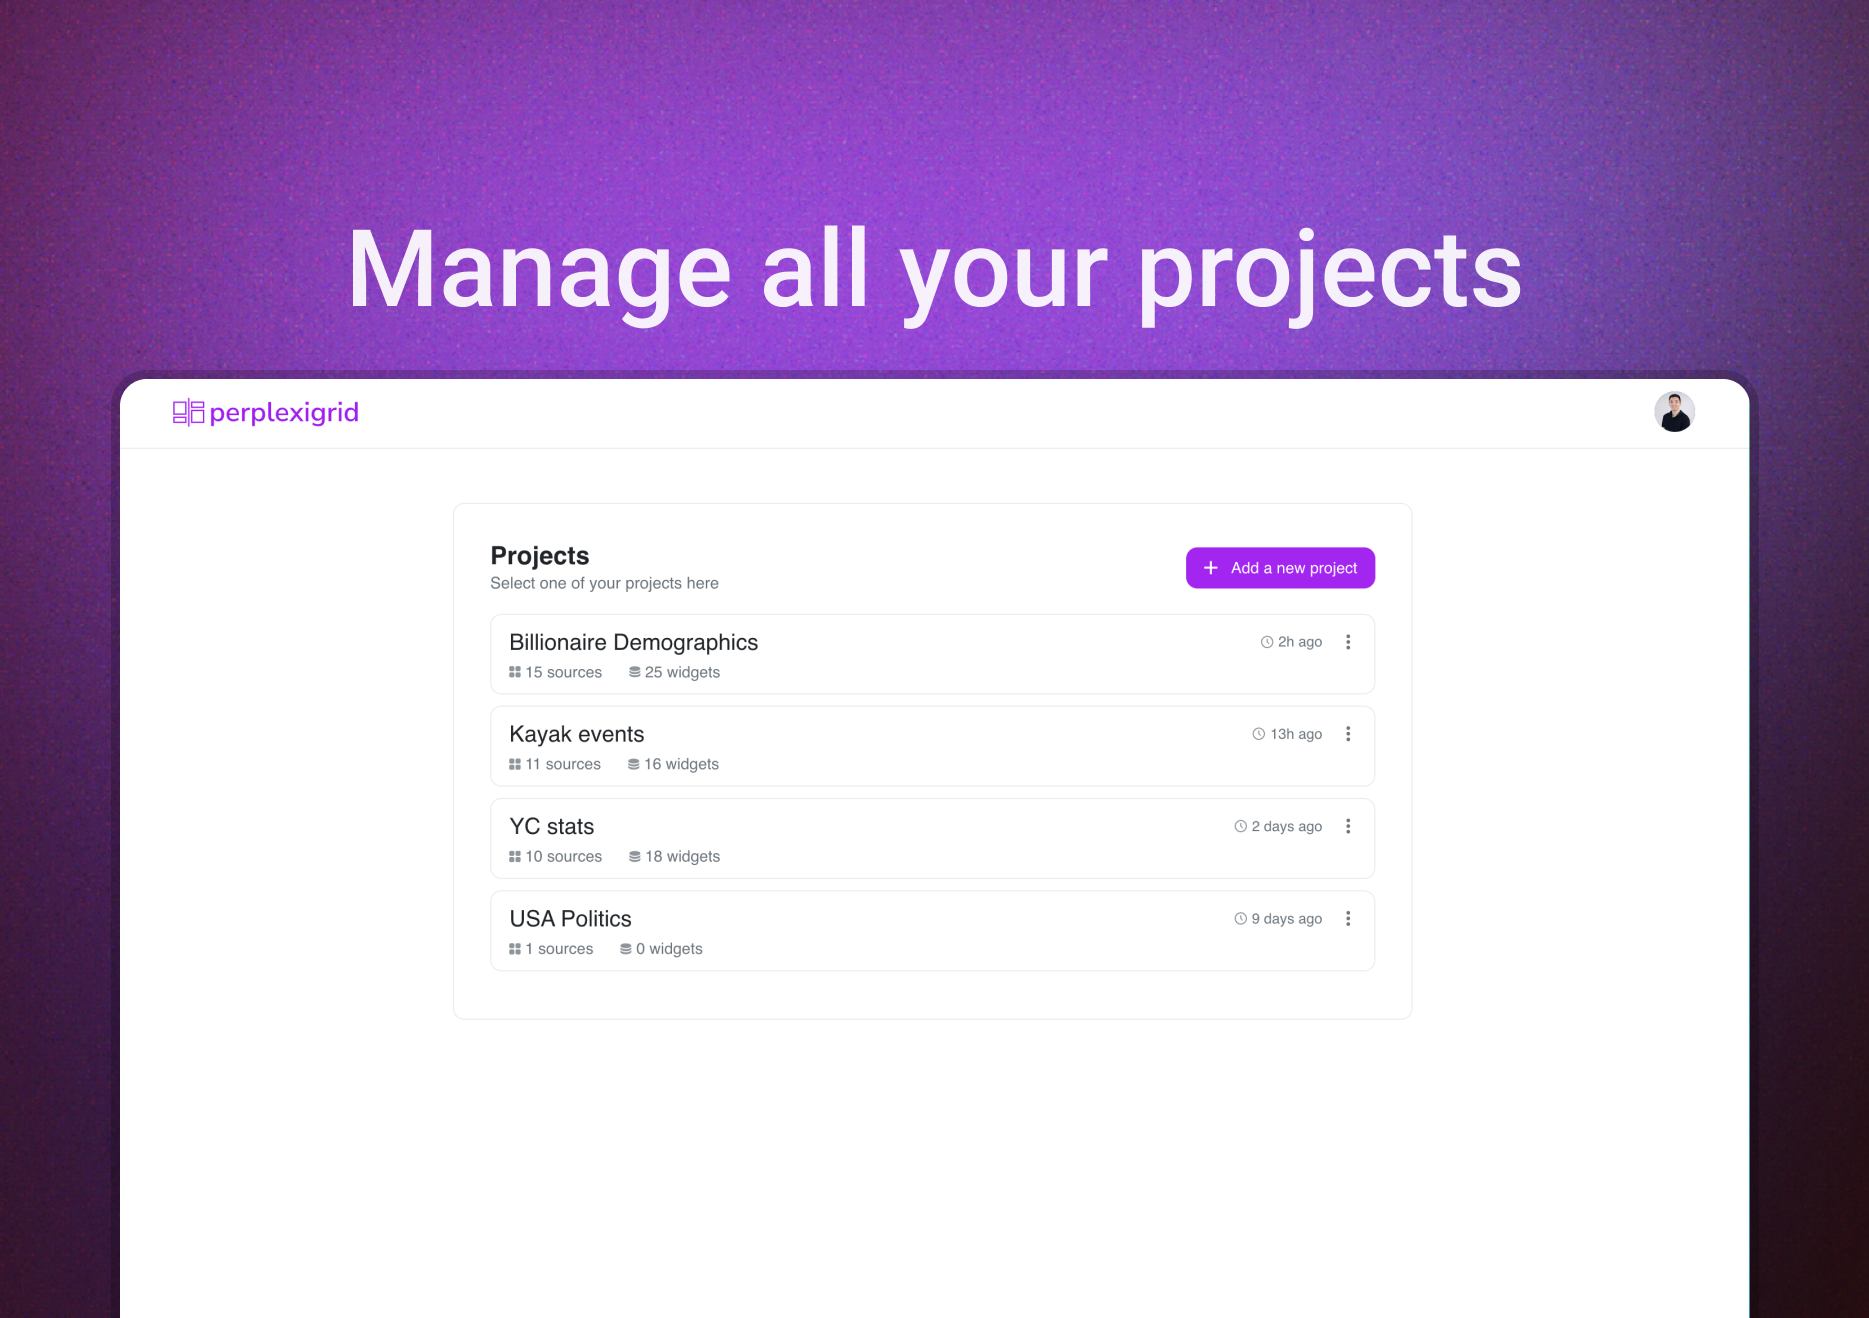The width and height of the screenshot is (1869, 1318).
Task: Click the '15 sources' text
Action: point(564,672)
